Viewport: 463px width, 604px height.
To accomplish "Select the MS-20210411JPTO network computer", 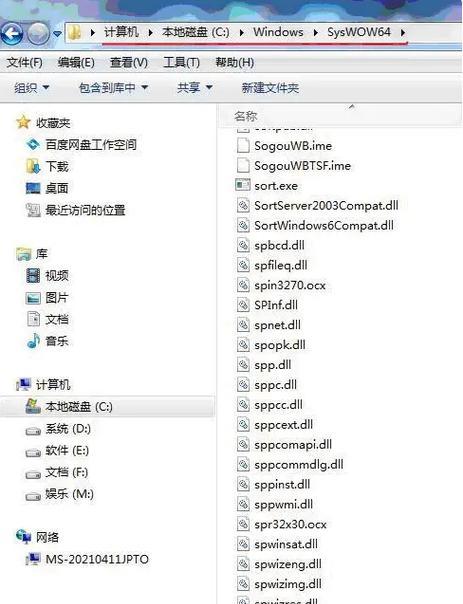I will tap(87, 559).
